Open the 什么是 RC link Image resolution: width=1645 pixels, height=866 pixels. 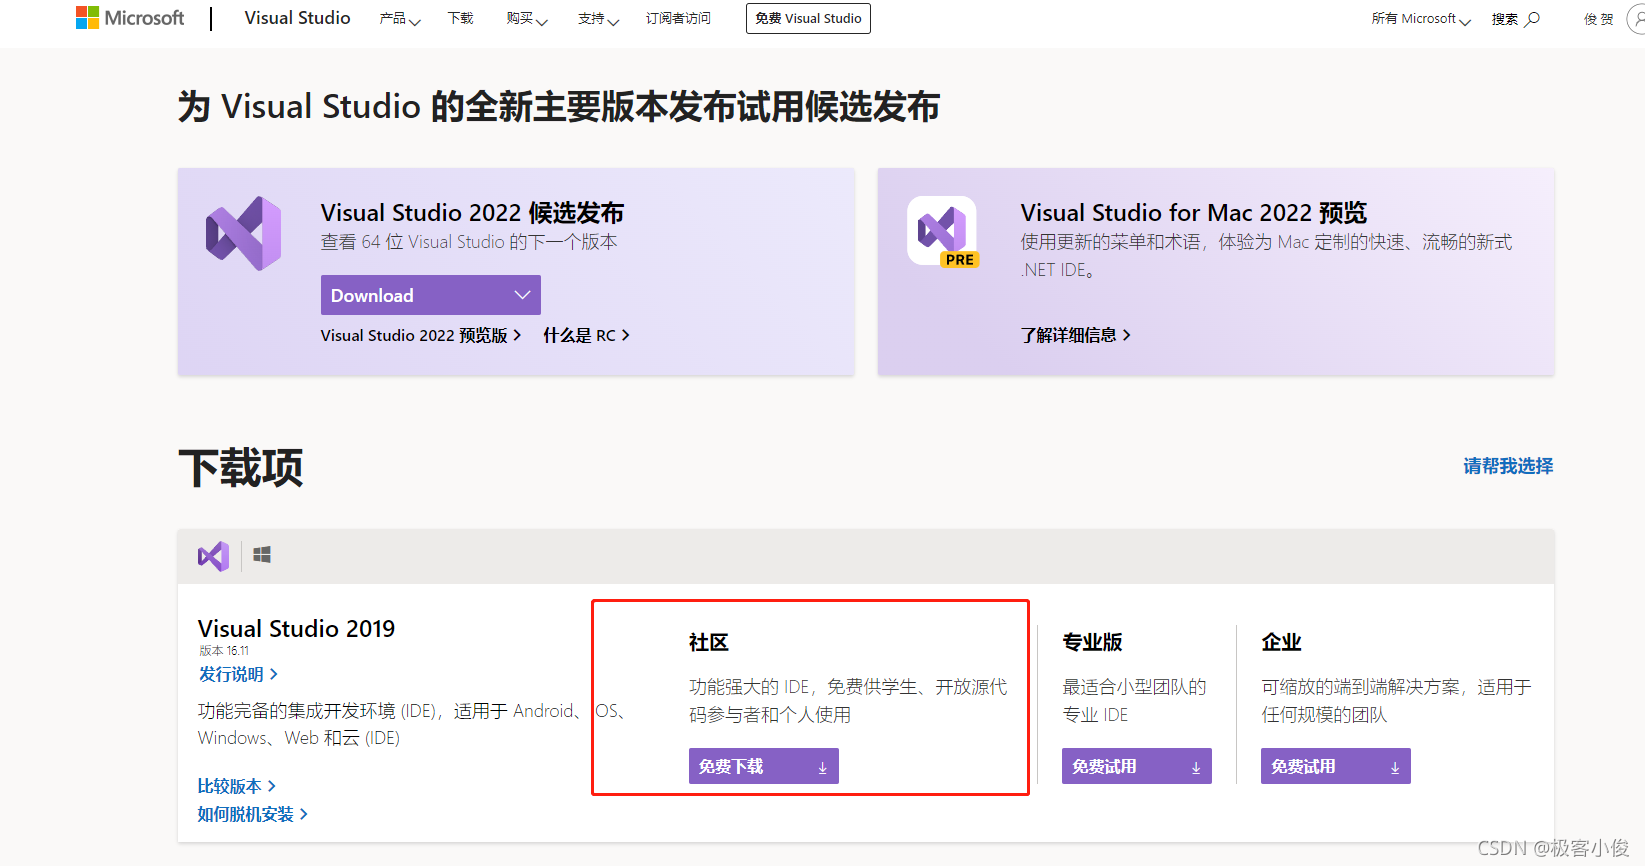click(x=586, y=336)
